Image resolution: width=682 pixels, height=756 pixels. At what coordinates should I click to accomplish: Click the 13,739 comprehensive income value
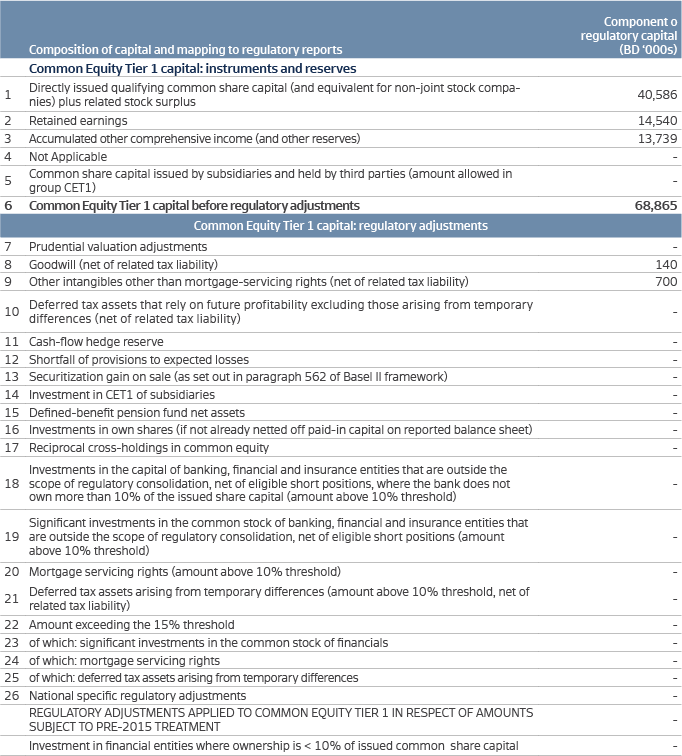click(x=656, y=138)
